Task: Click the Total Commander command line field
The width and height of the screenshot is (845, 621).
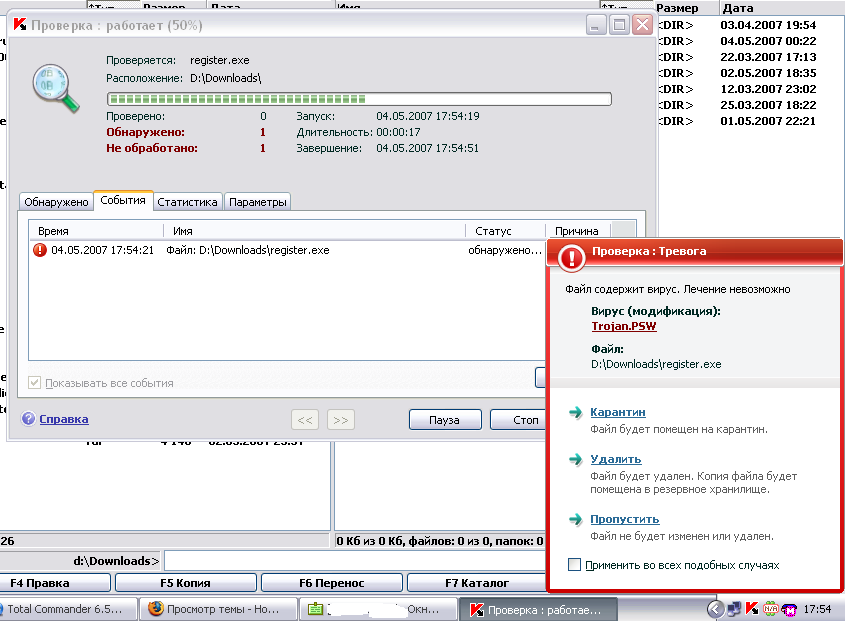Action: (355, 561)
